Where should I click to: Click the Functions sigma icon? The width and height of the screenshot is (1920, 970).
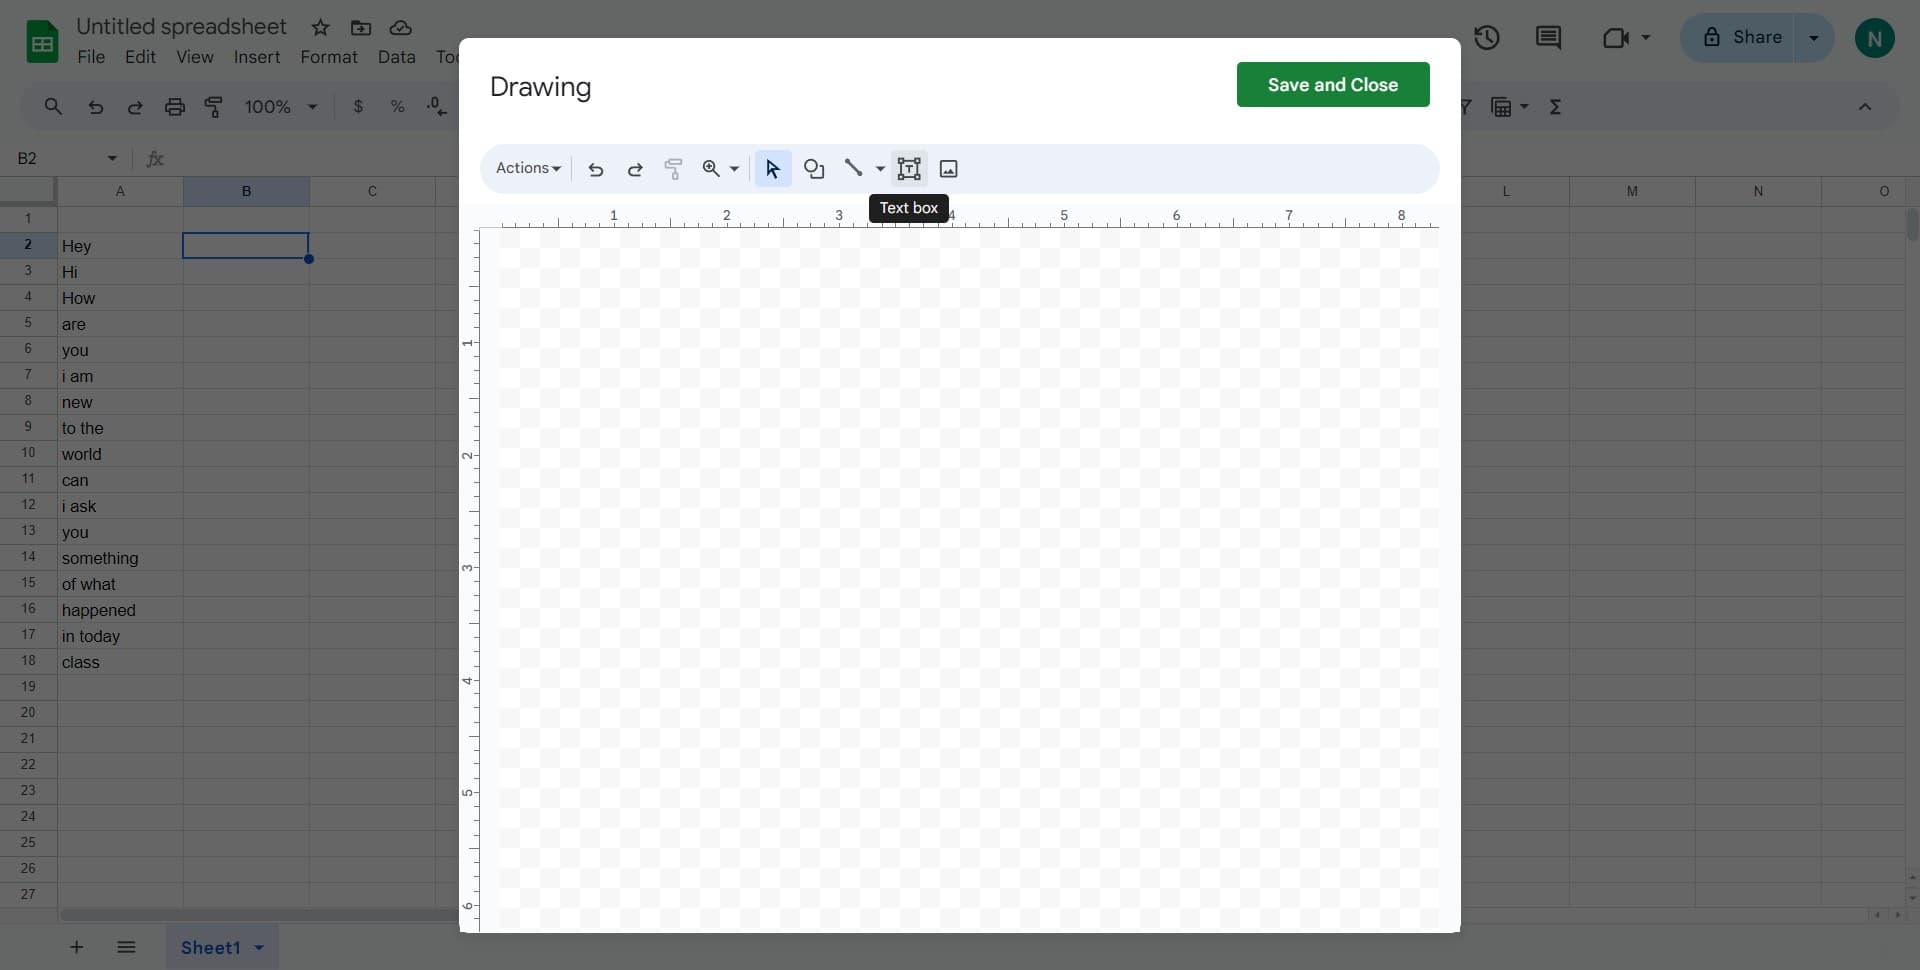pyautogui.click(x=1556, y=106)
